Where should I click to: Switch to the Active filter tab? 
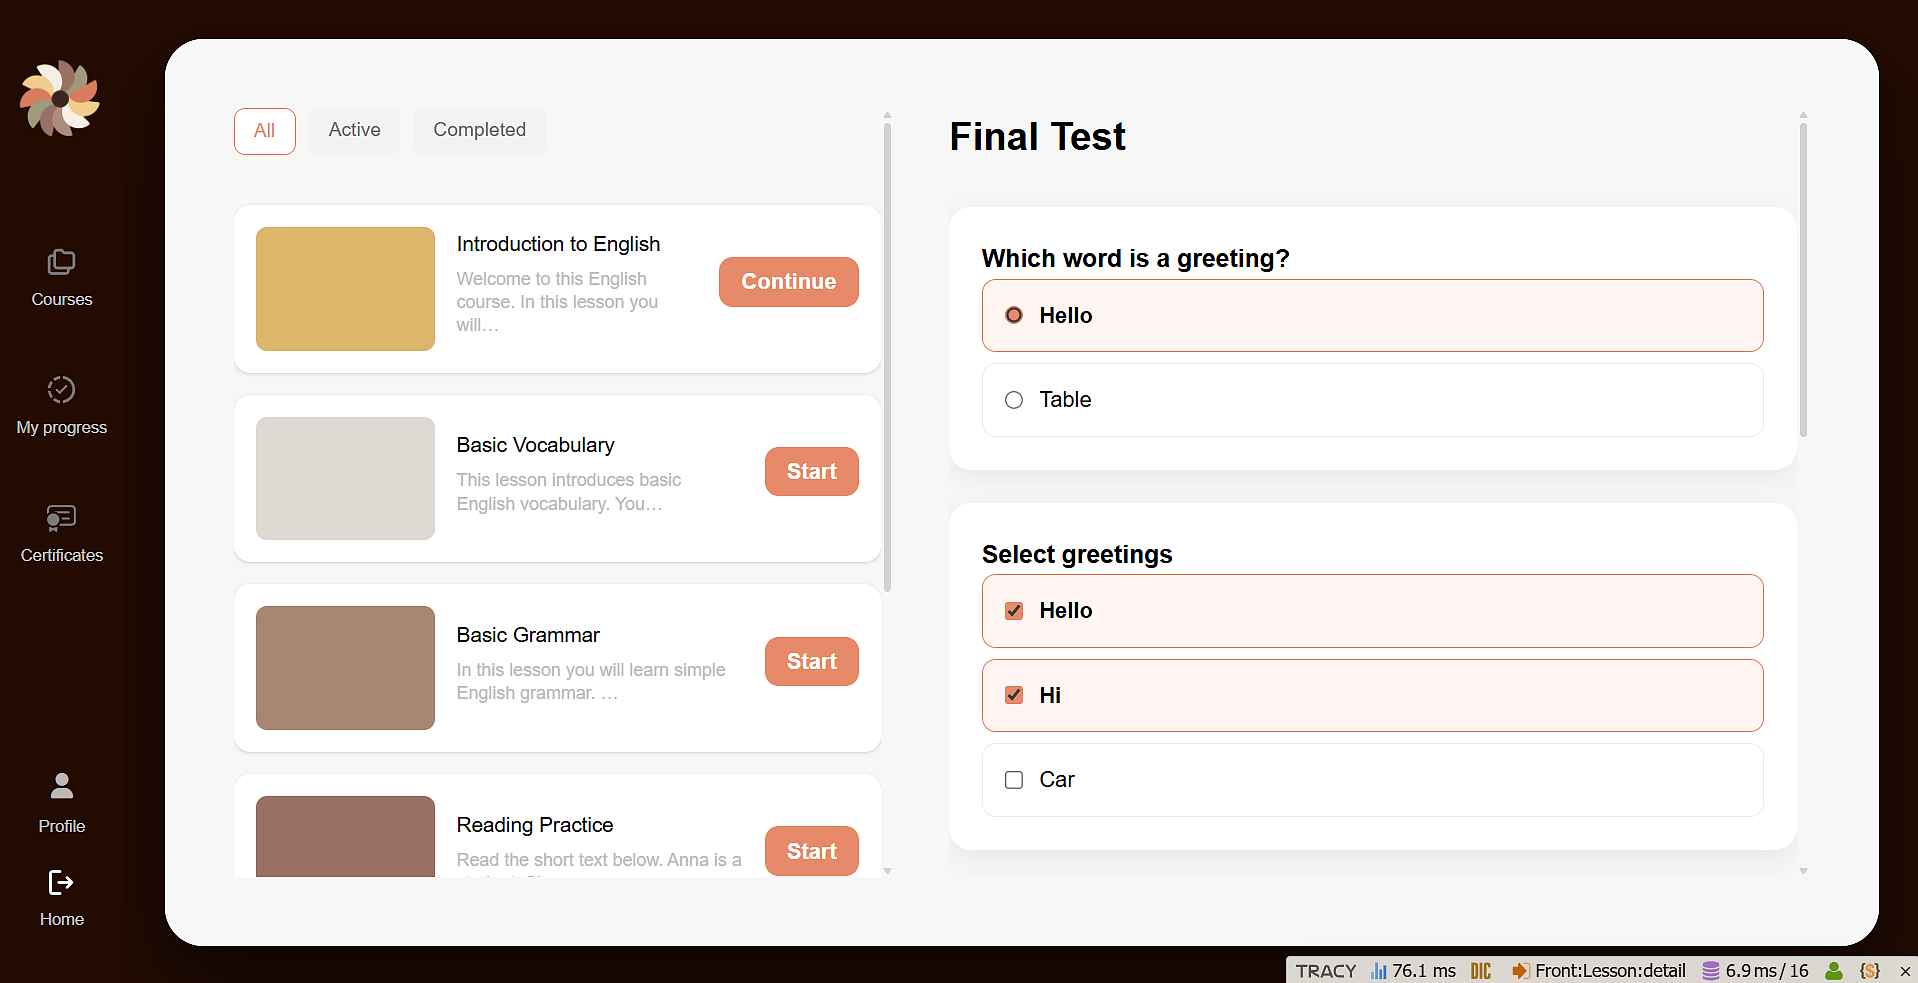pyautogui.click(x=354, y=130)
